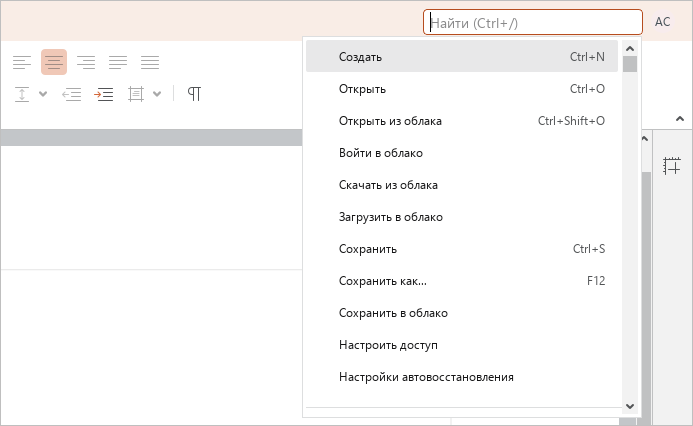The image size is (693, 426).
Task: Choose Сохранить menu entry
Action: click(x=462, y=249)
